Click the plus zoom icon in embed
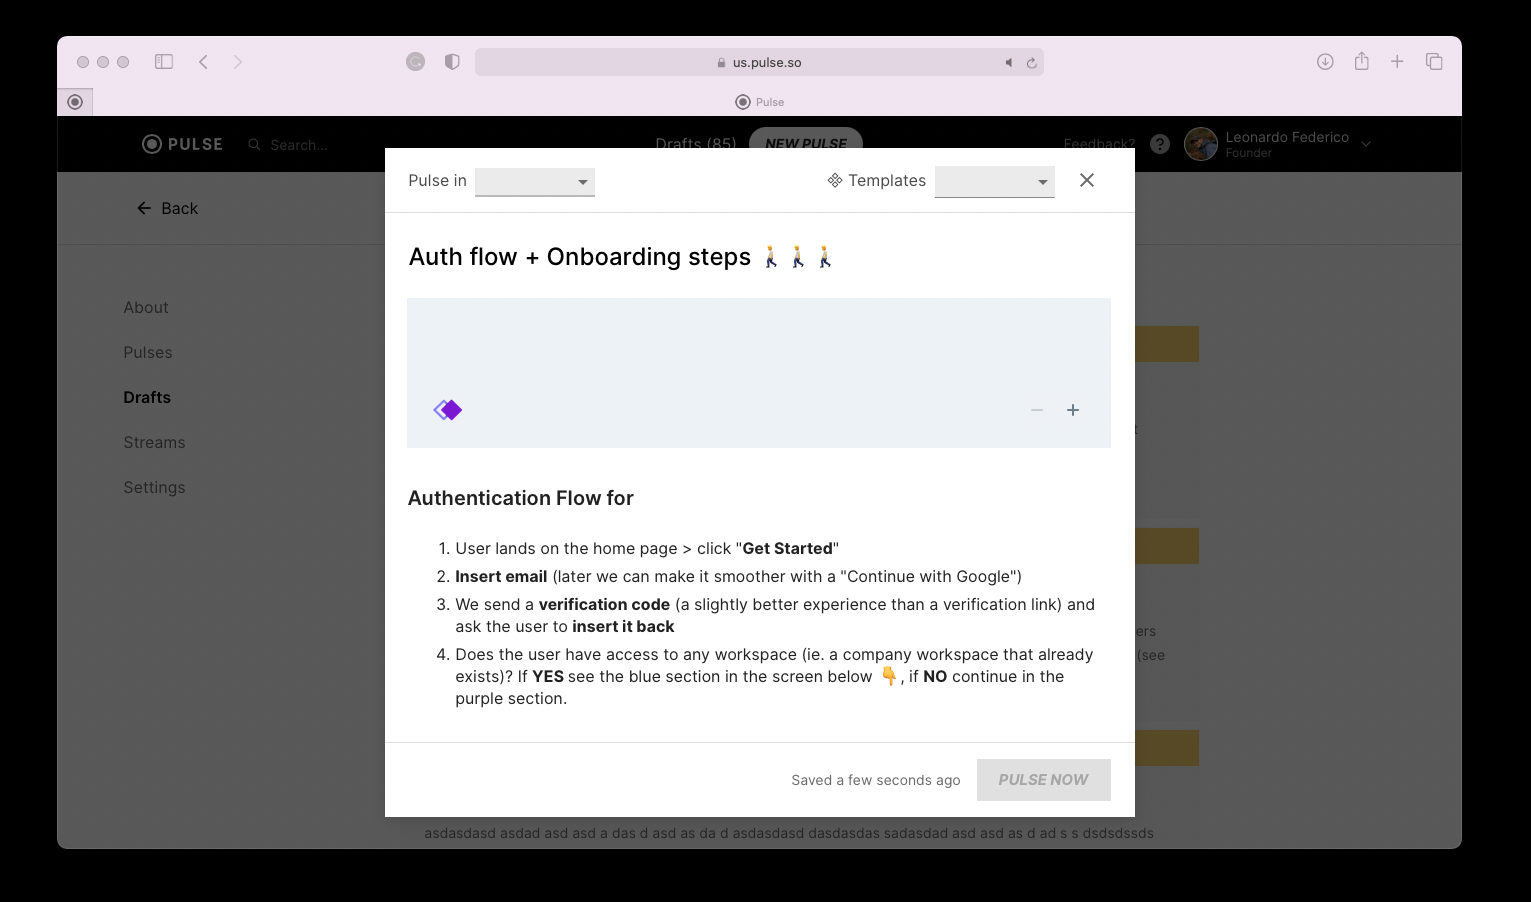Screen dimensions: 1531x902 click(x=1073, y=410)
